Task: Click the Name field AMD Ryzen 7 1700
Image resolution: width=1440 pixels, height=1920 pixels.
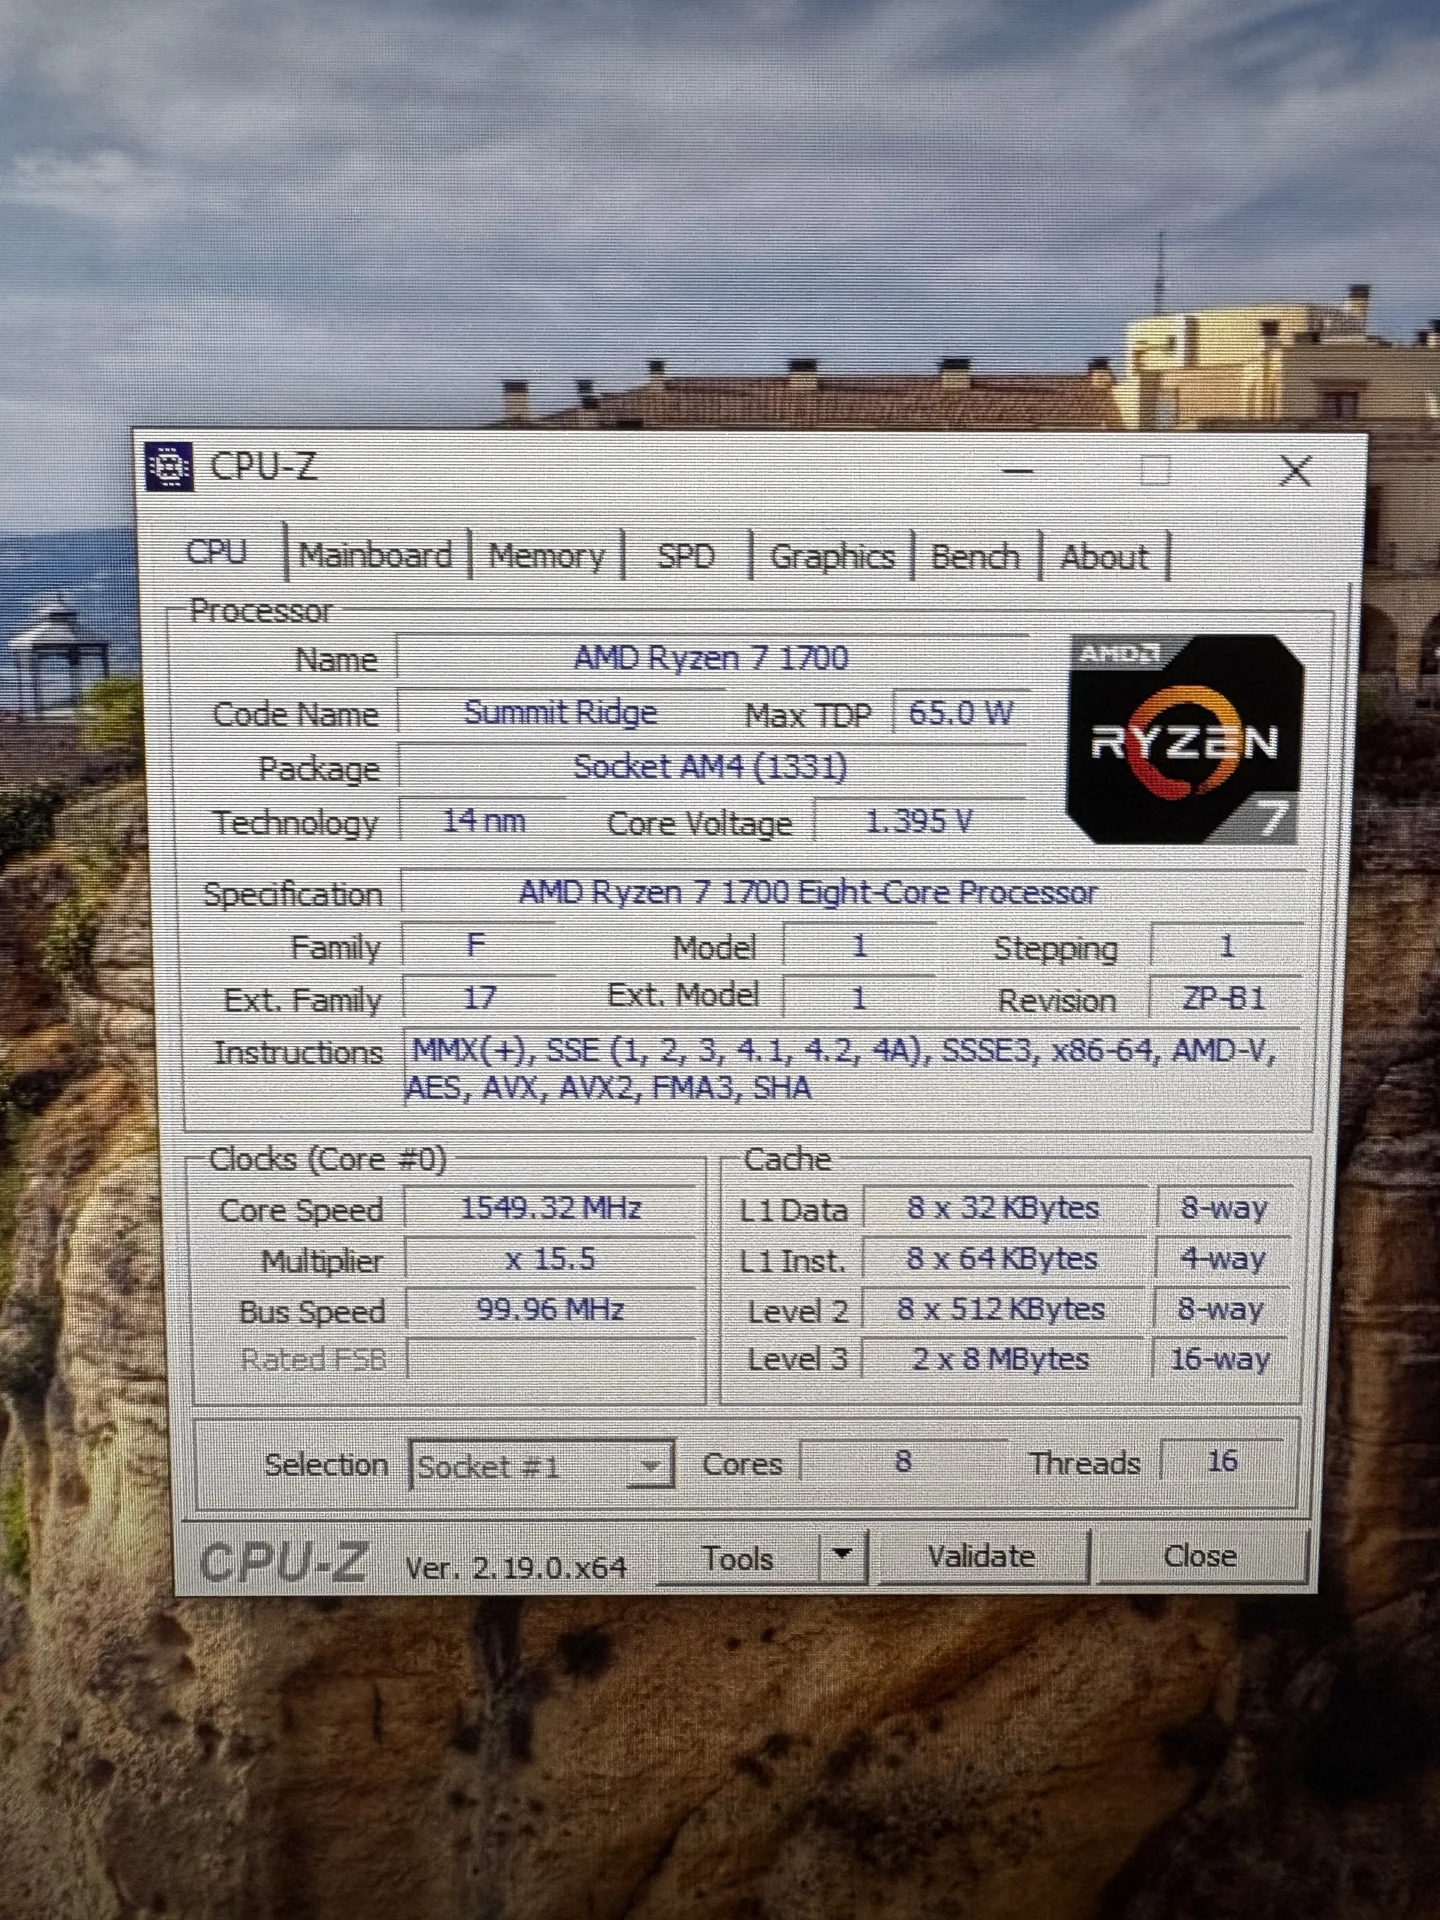Action: click(x=712, y=658)
